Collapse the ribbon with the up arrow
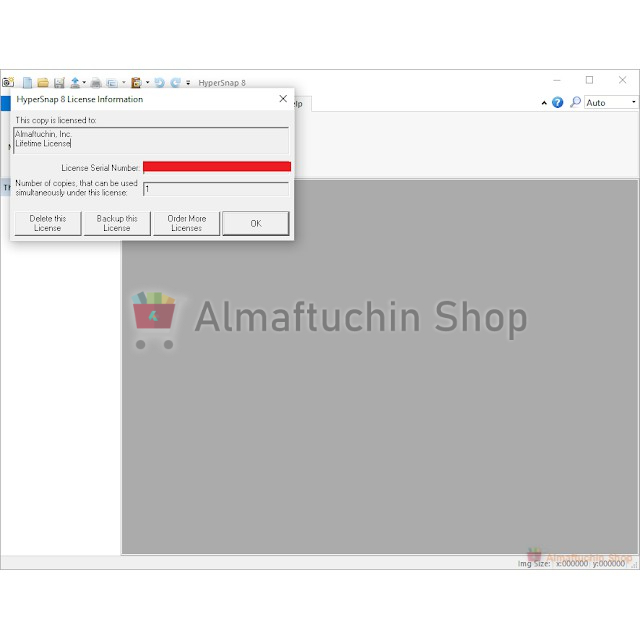640x640 pixels. (x=544, y=103)
